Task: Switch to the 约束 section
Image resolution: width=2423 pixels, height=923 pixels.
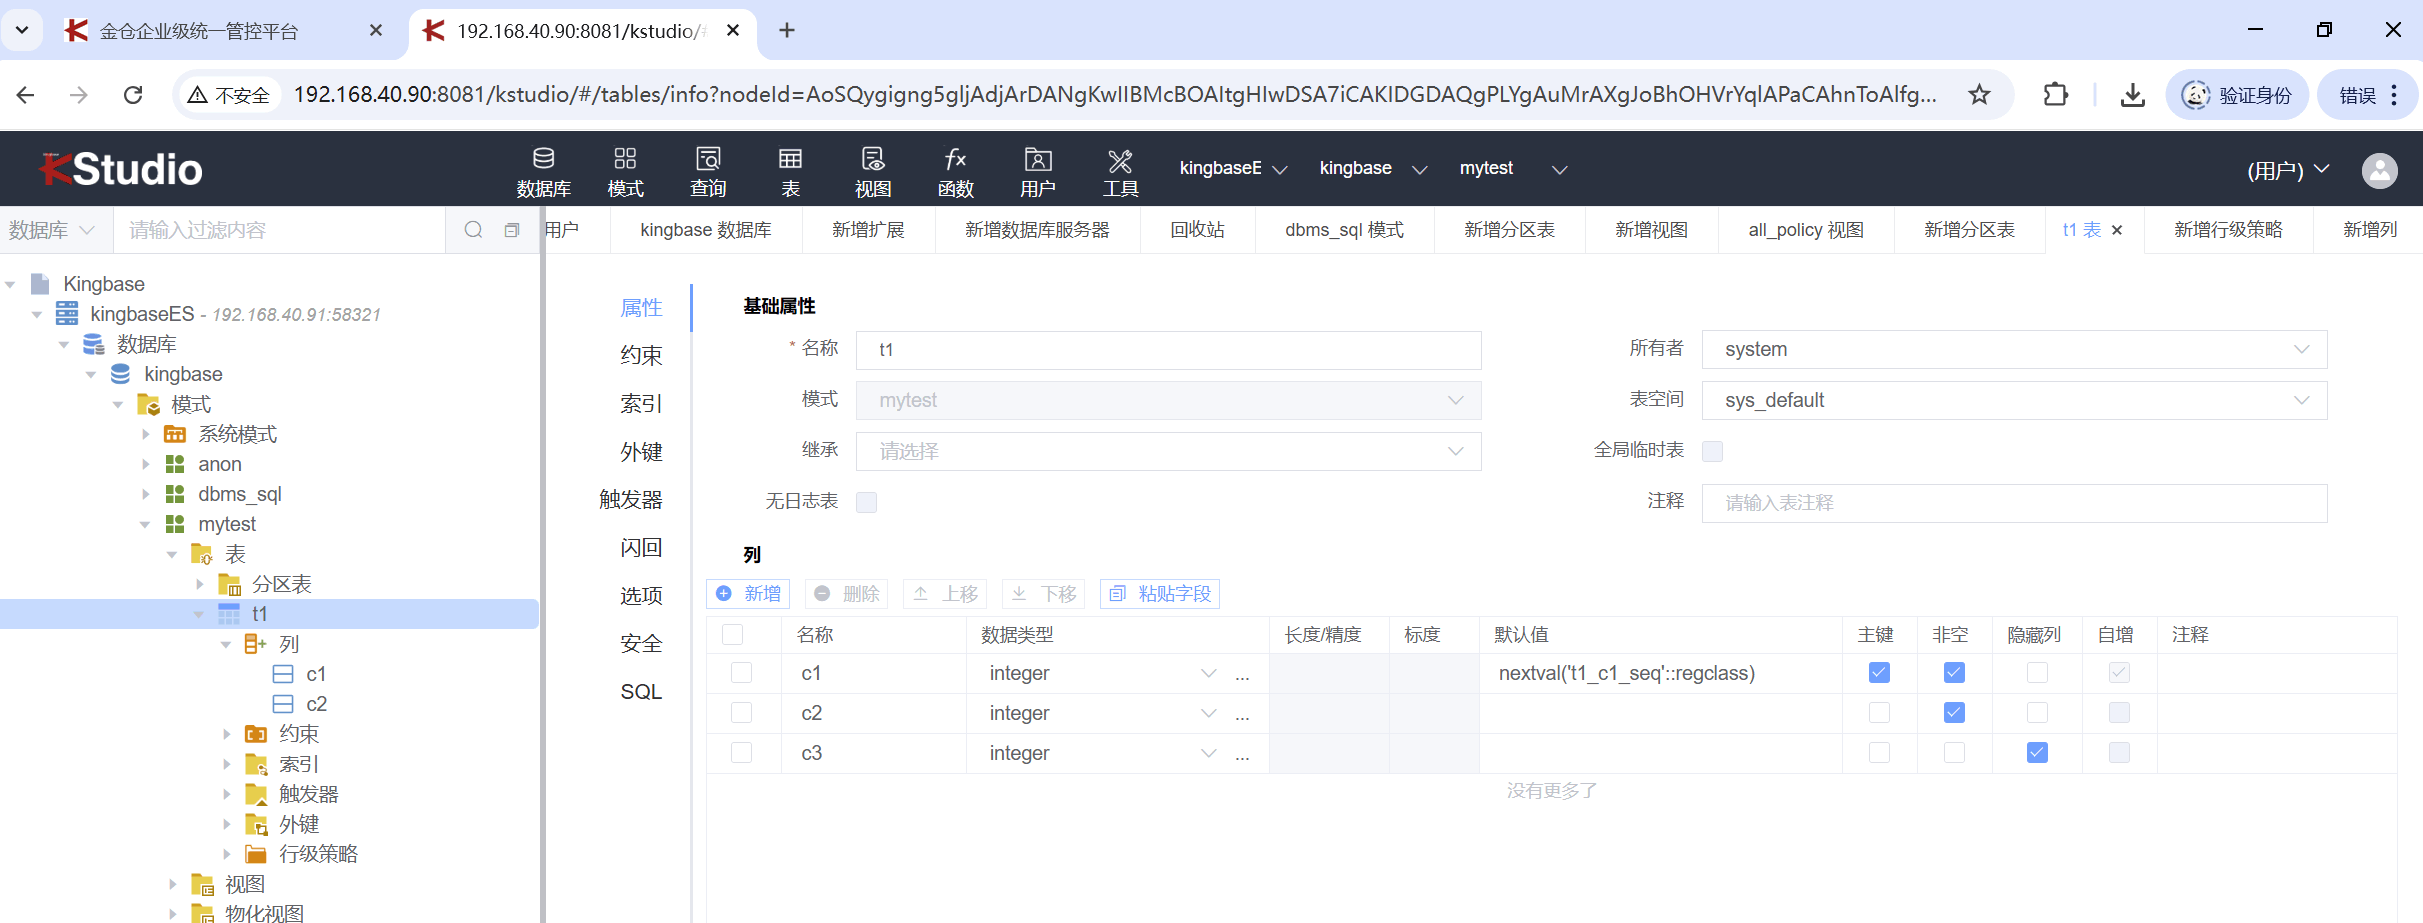Action: [641, 356]
